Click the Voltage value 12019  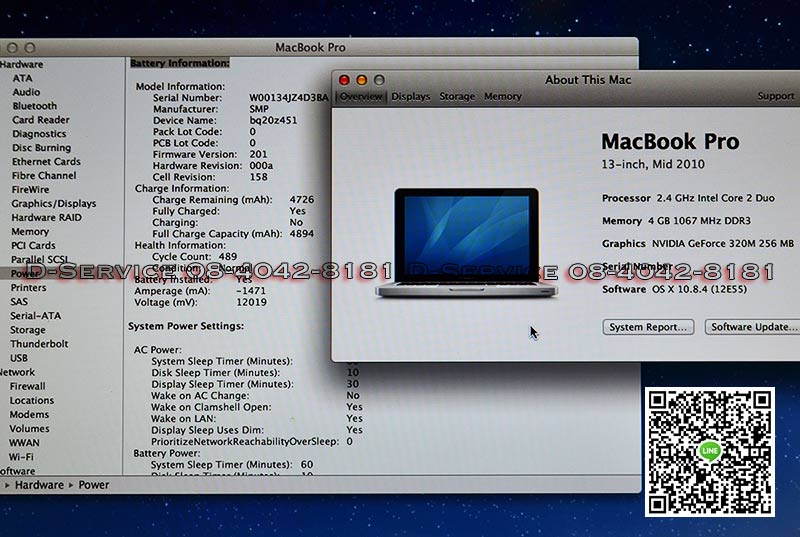252,302
